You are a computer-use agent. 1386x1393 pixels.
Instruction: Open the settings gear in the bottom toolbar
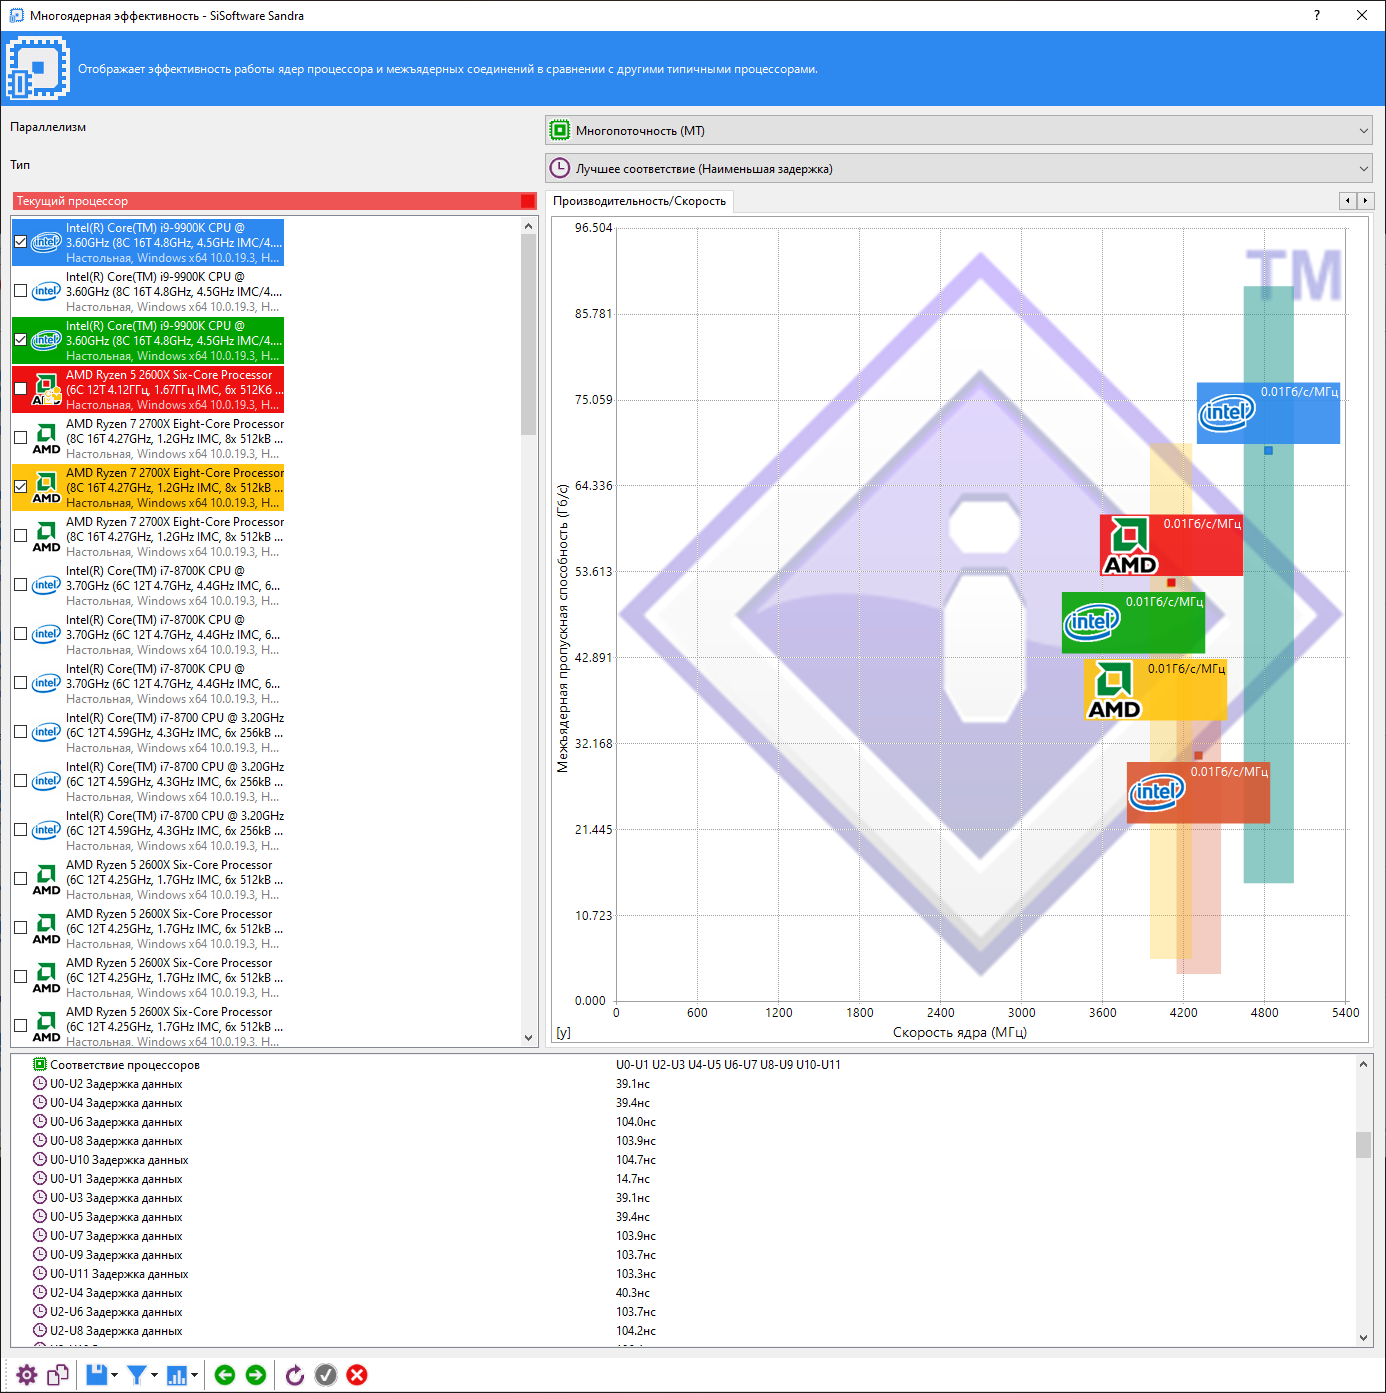[27, 1375]
